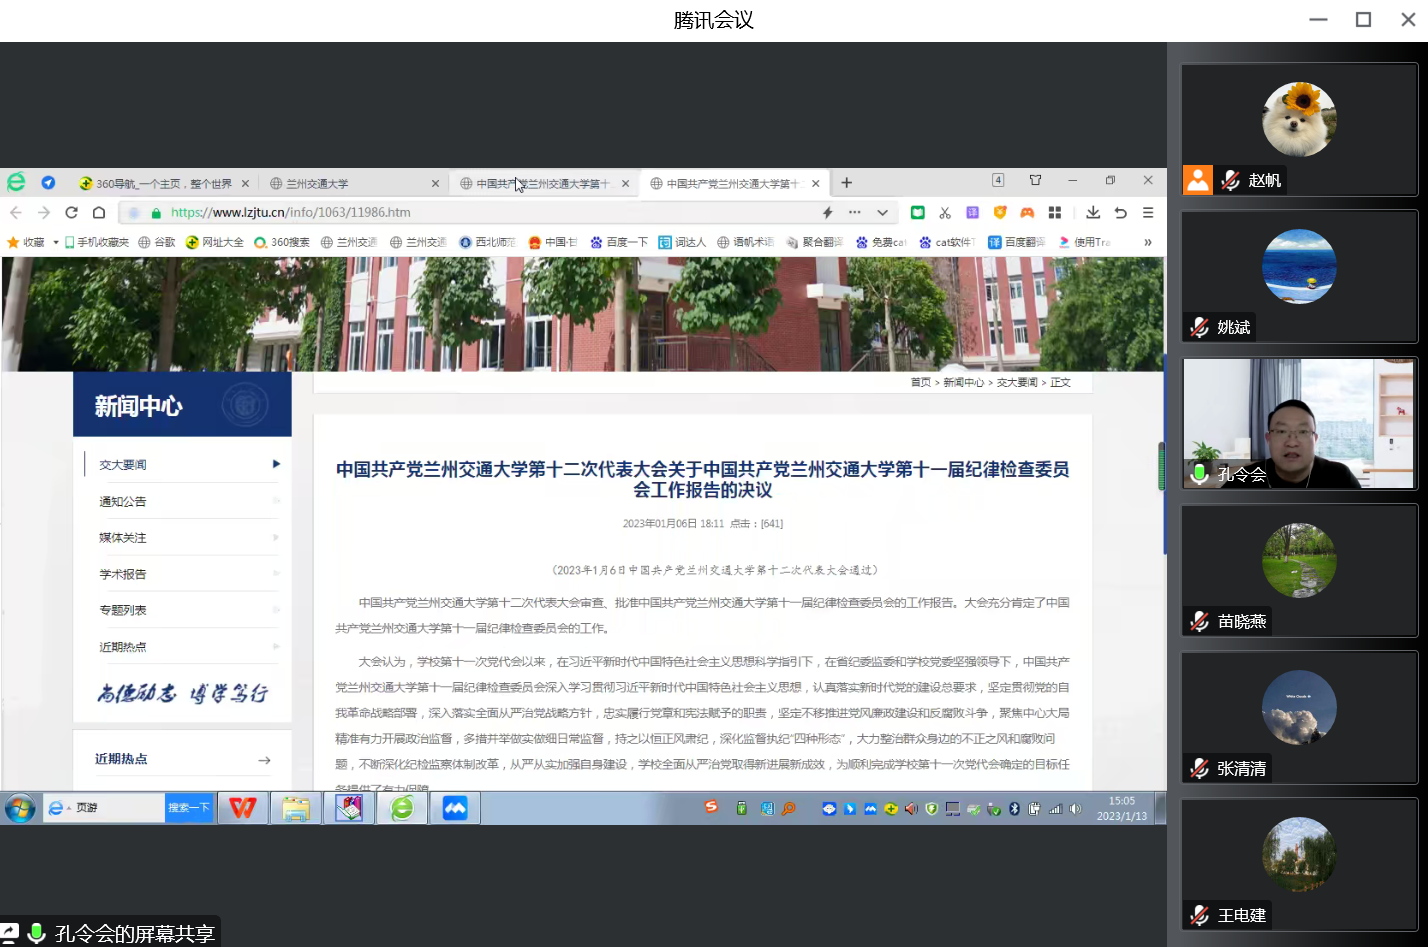Refresh the page in 360 browser
The height and width of the screenshot is (947, 1428).
click(x=71, y=212)
